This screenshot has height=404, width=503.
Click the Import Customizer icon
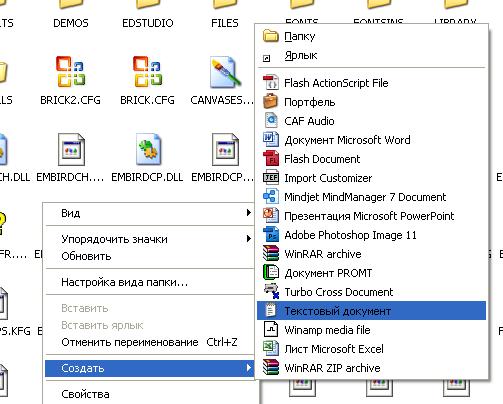pos(270,178)
